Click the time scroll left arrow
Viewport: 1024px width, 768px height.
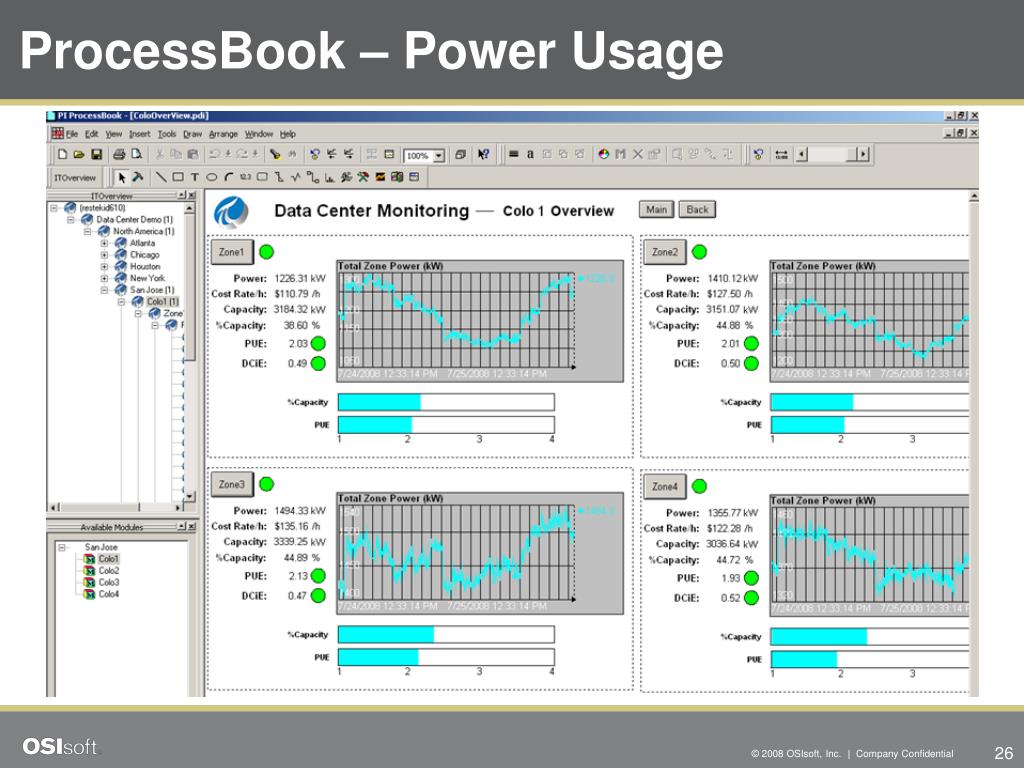(x=803, y=155)
